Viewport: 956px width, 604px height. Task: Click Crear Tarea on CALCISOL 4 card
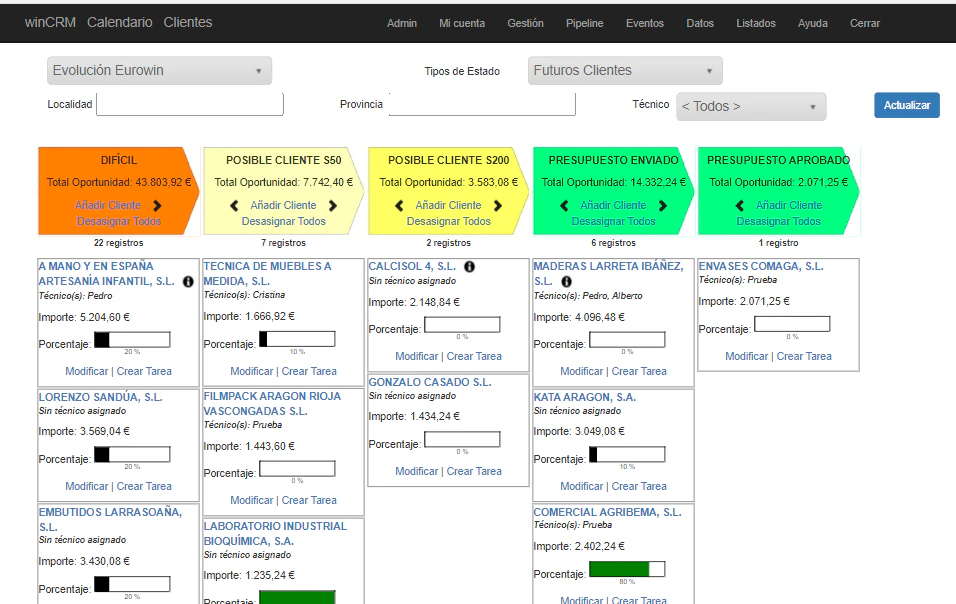pyautogui.click(x=474, y=356)
